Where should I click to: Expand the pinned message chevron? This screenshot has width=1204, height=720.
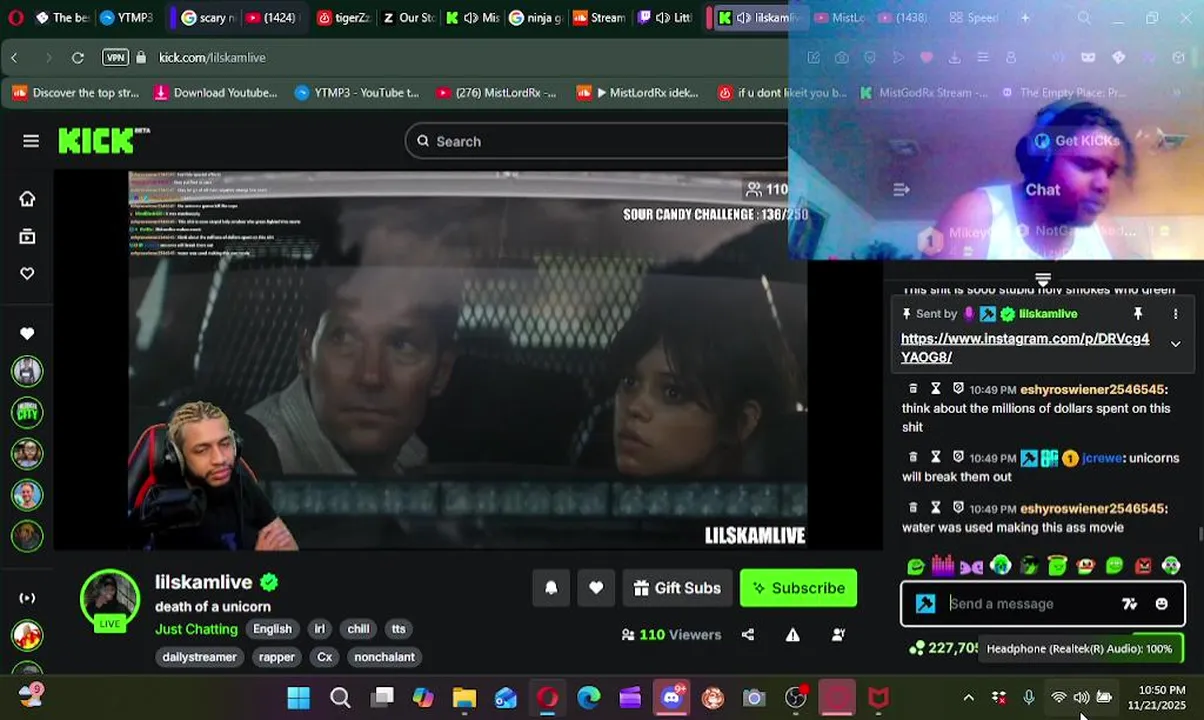tap(1175, 344)
